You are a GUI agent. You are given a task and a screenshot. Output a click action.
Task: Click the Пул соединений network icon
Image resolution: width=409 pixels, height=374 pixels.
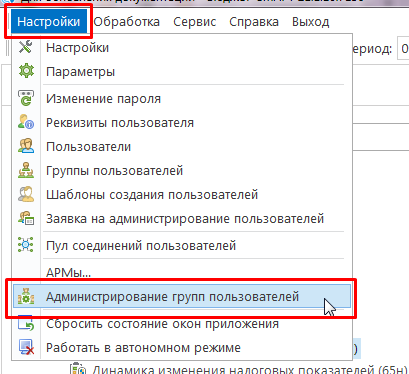pos(26,245)
